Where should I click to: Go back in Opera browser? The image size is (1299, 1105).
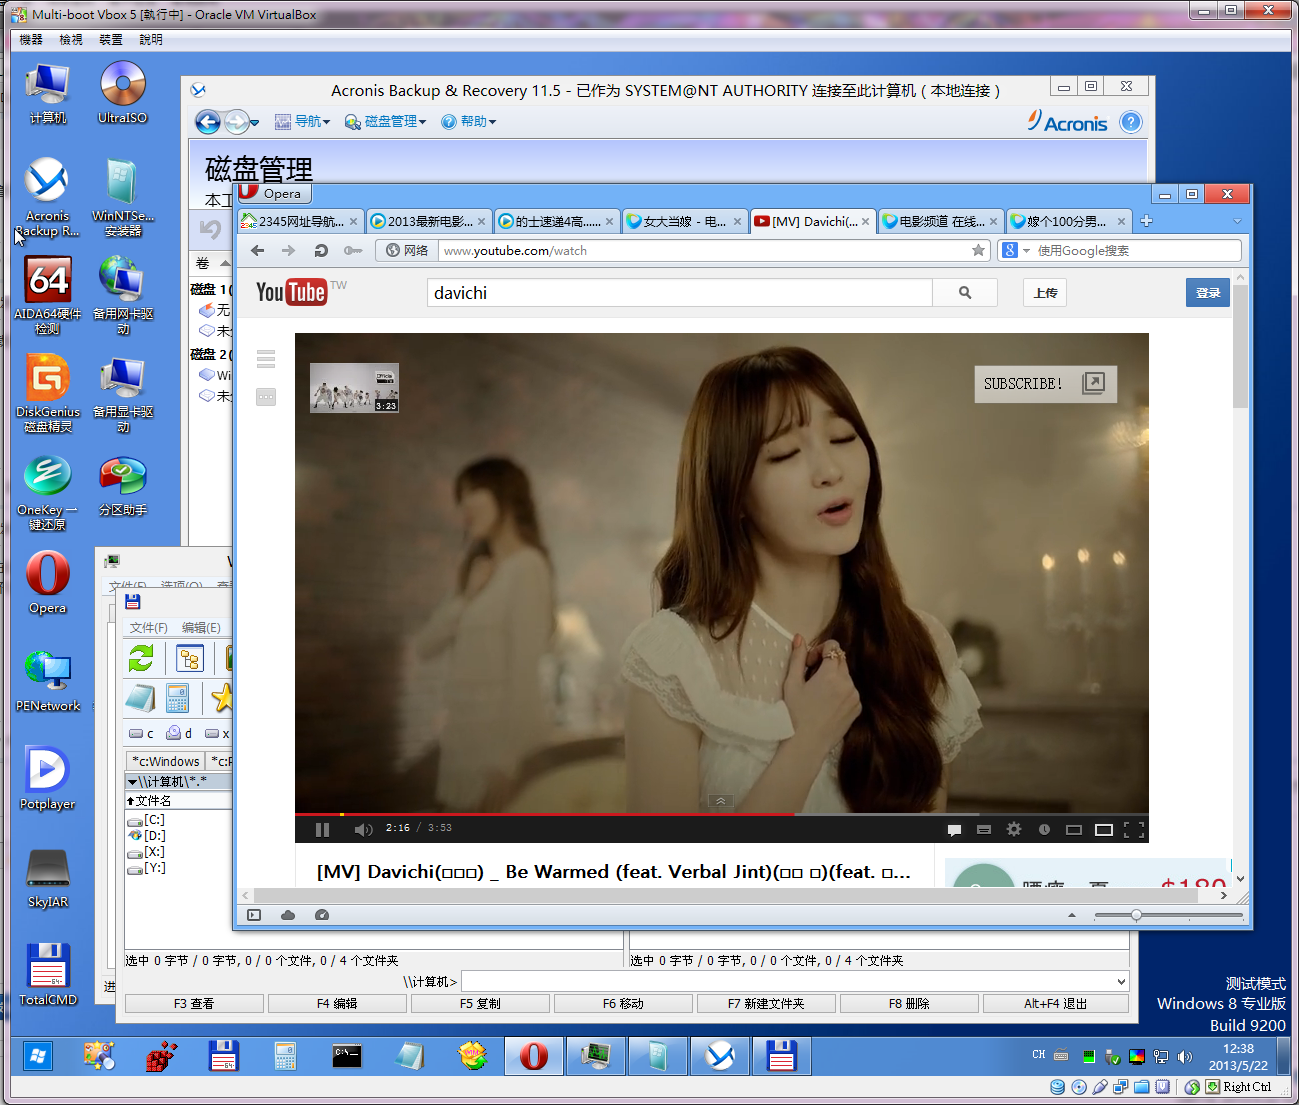click(258, 251)
